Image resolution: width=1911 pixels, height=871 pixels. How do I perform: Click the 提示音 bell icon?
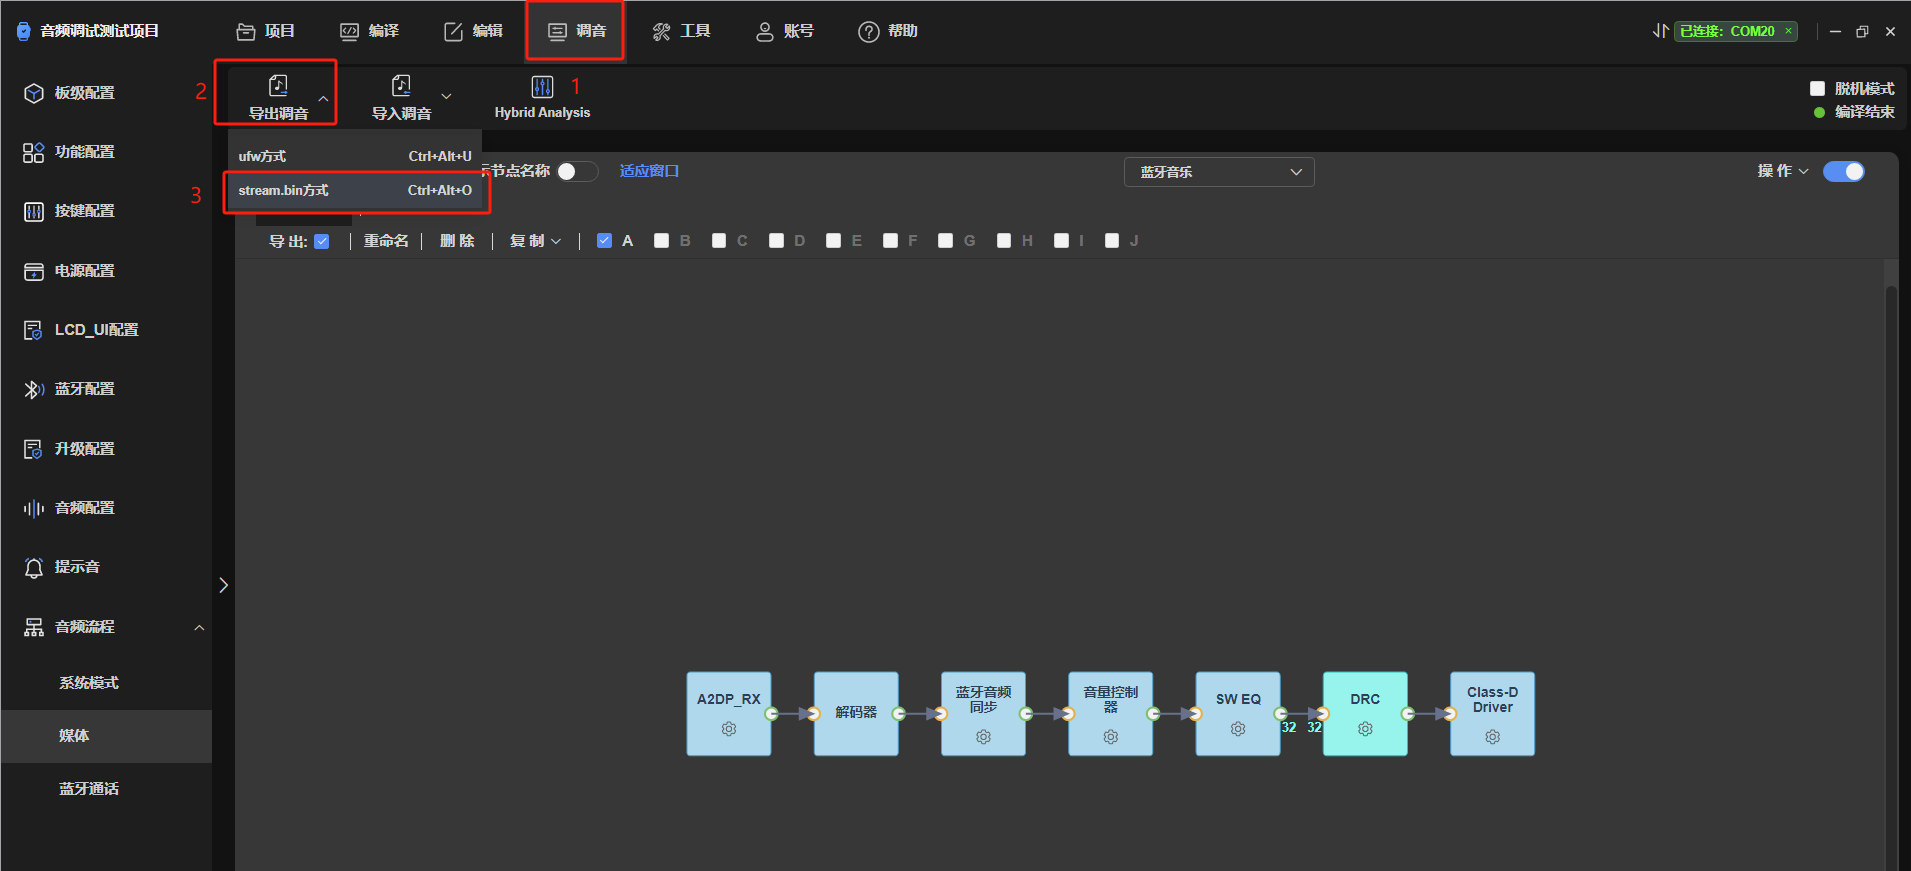click(x=34, y=567)
